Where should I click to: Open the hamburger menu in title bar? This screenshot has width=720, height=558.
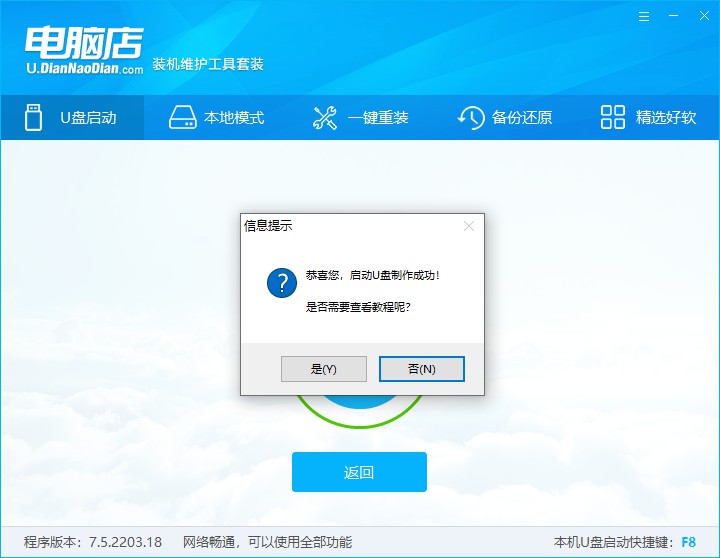[x=645, y=18]
